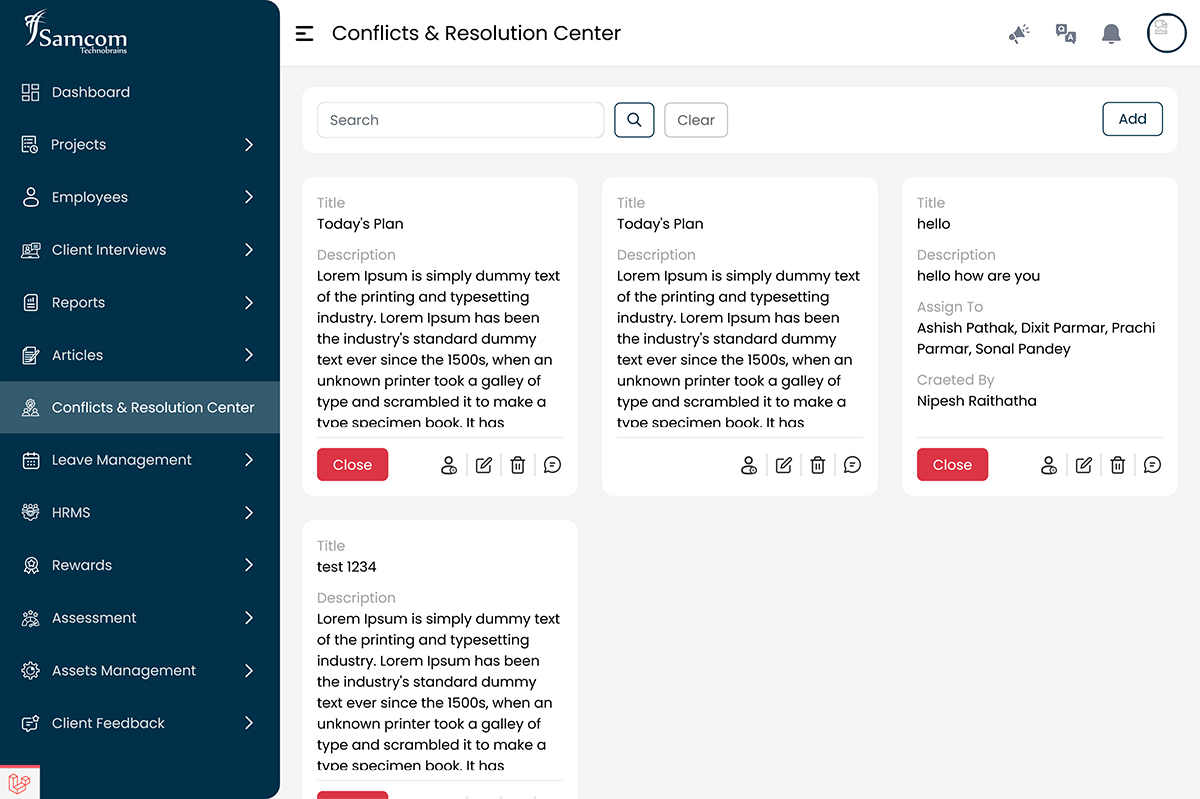
Task: Delete the first Today's Plan card
Action: point(518,465)
